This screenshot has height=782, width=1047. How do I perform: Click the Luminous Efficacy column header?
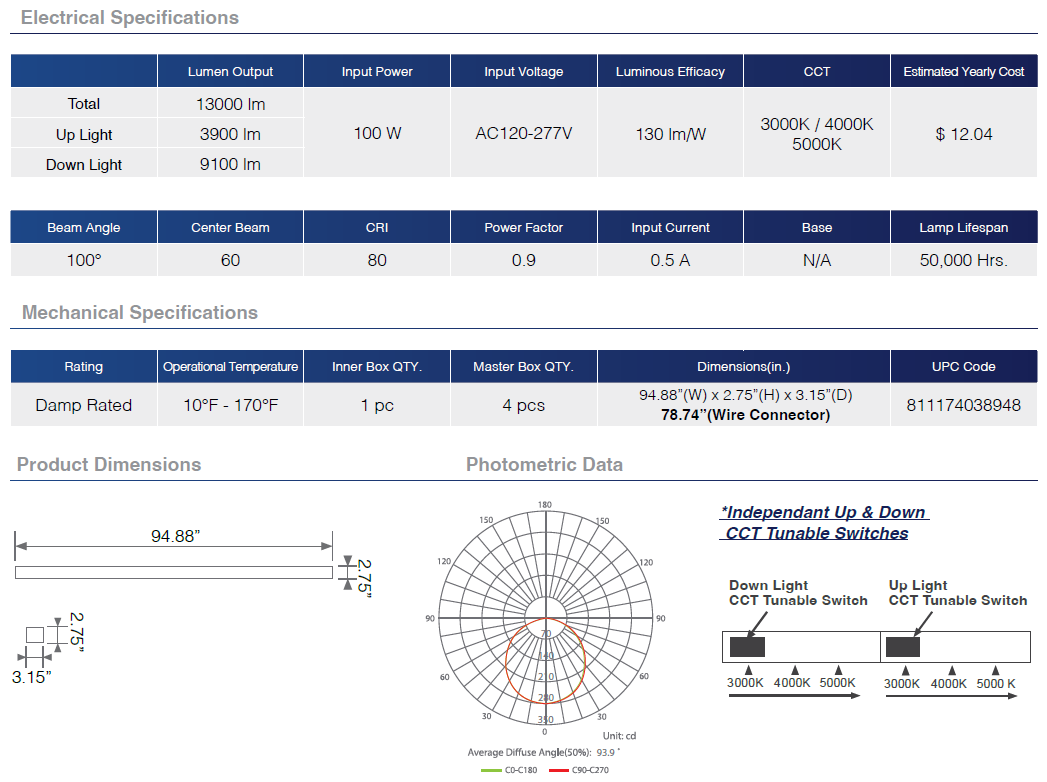[670, 72]
